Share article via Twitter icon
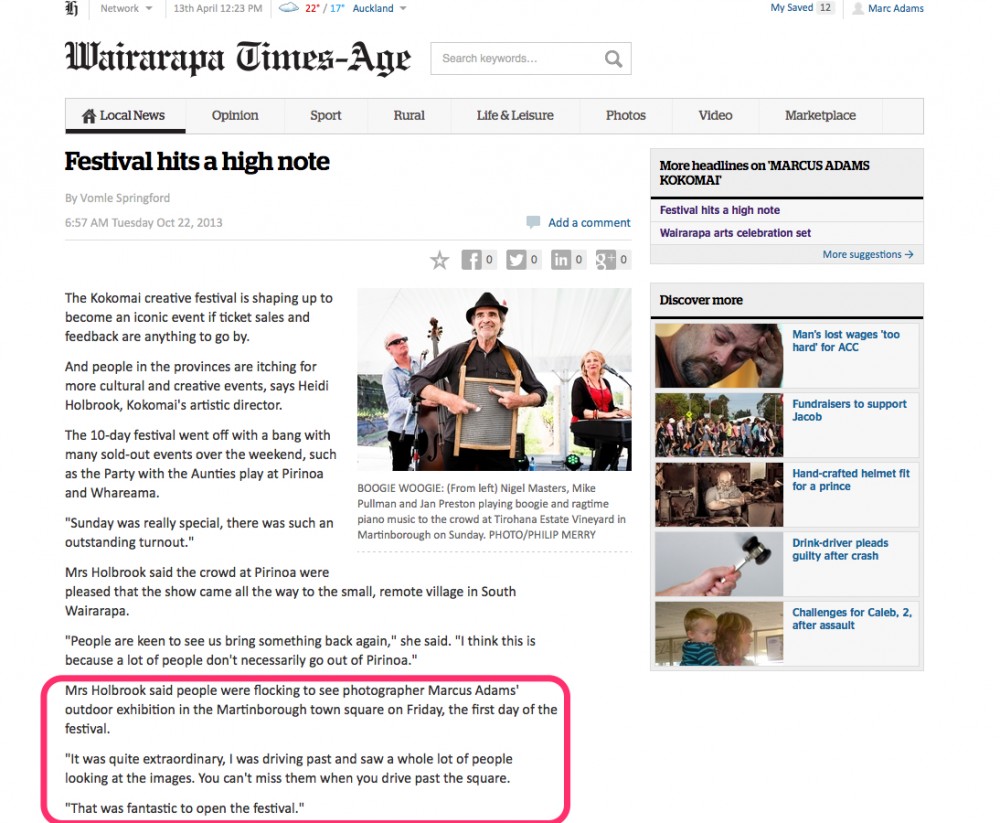The height and width of the screenshot is (823, 1000). tap(516, 260)
